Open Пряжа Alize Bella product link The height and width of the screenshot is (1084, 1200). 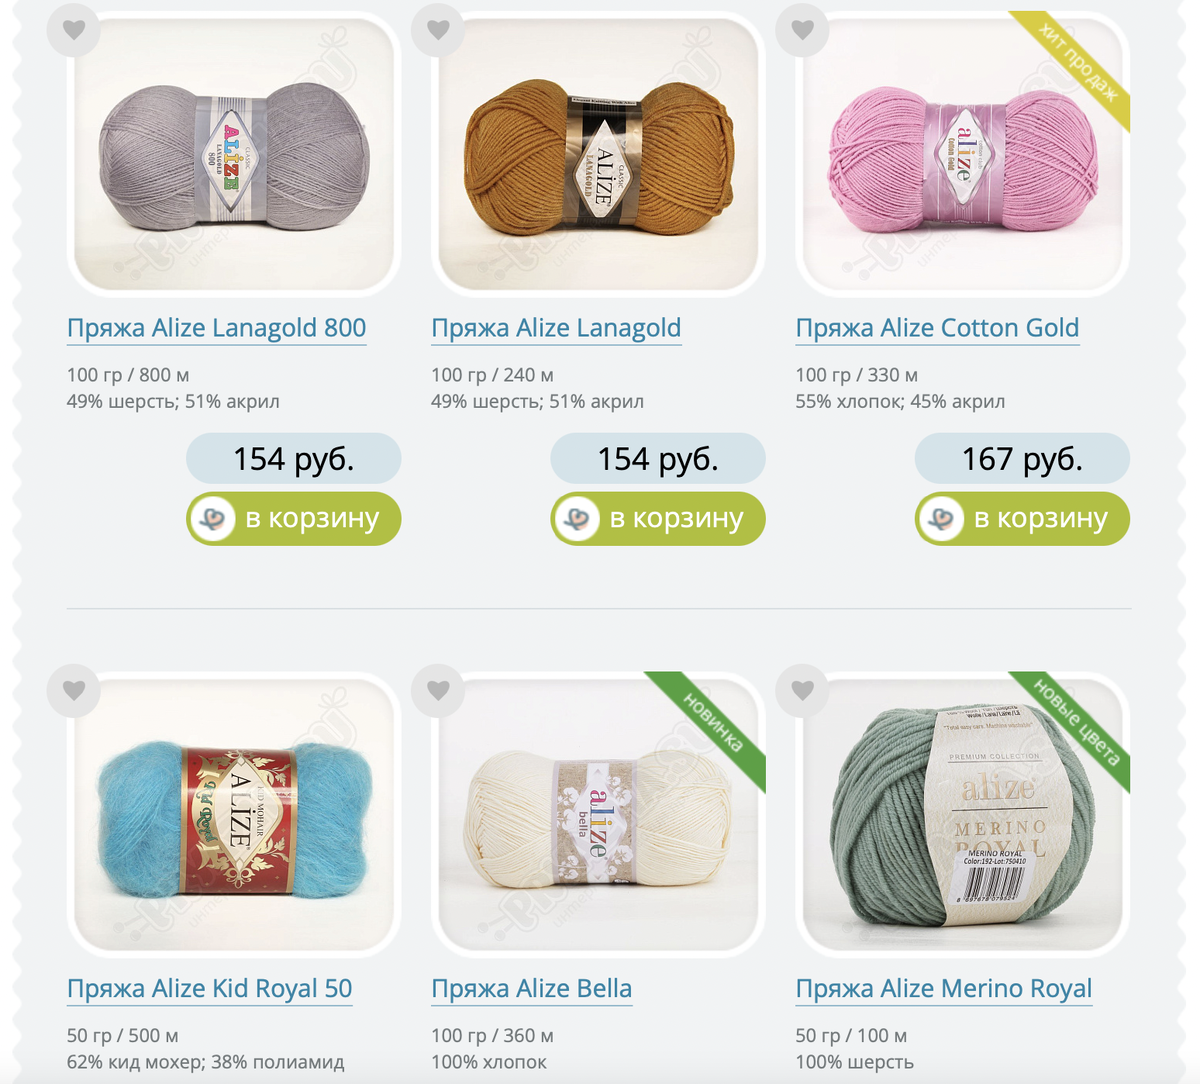532,989
